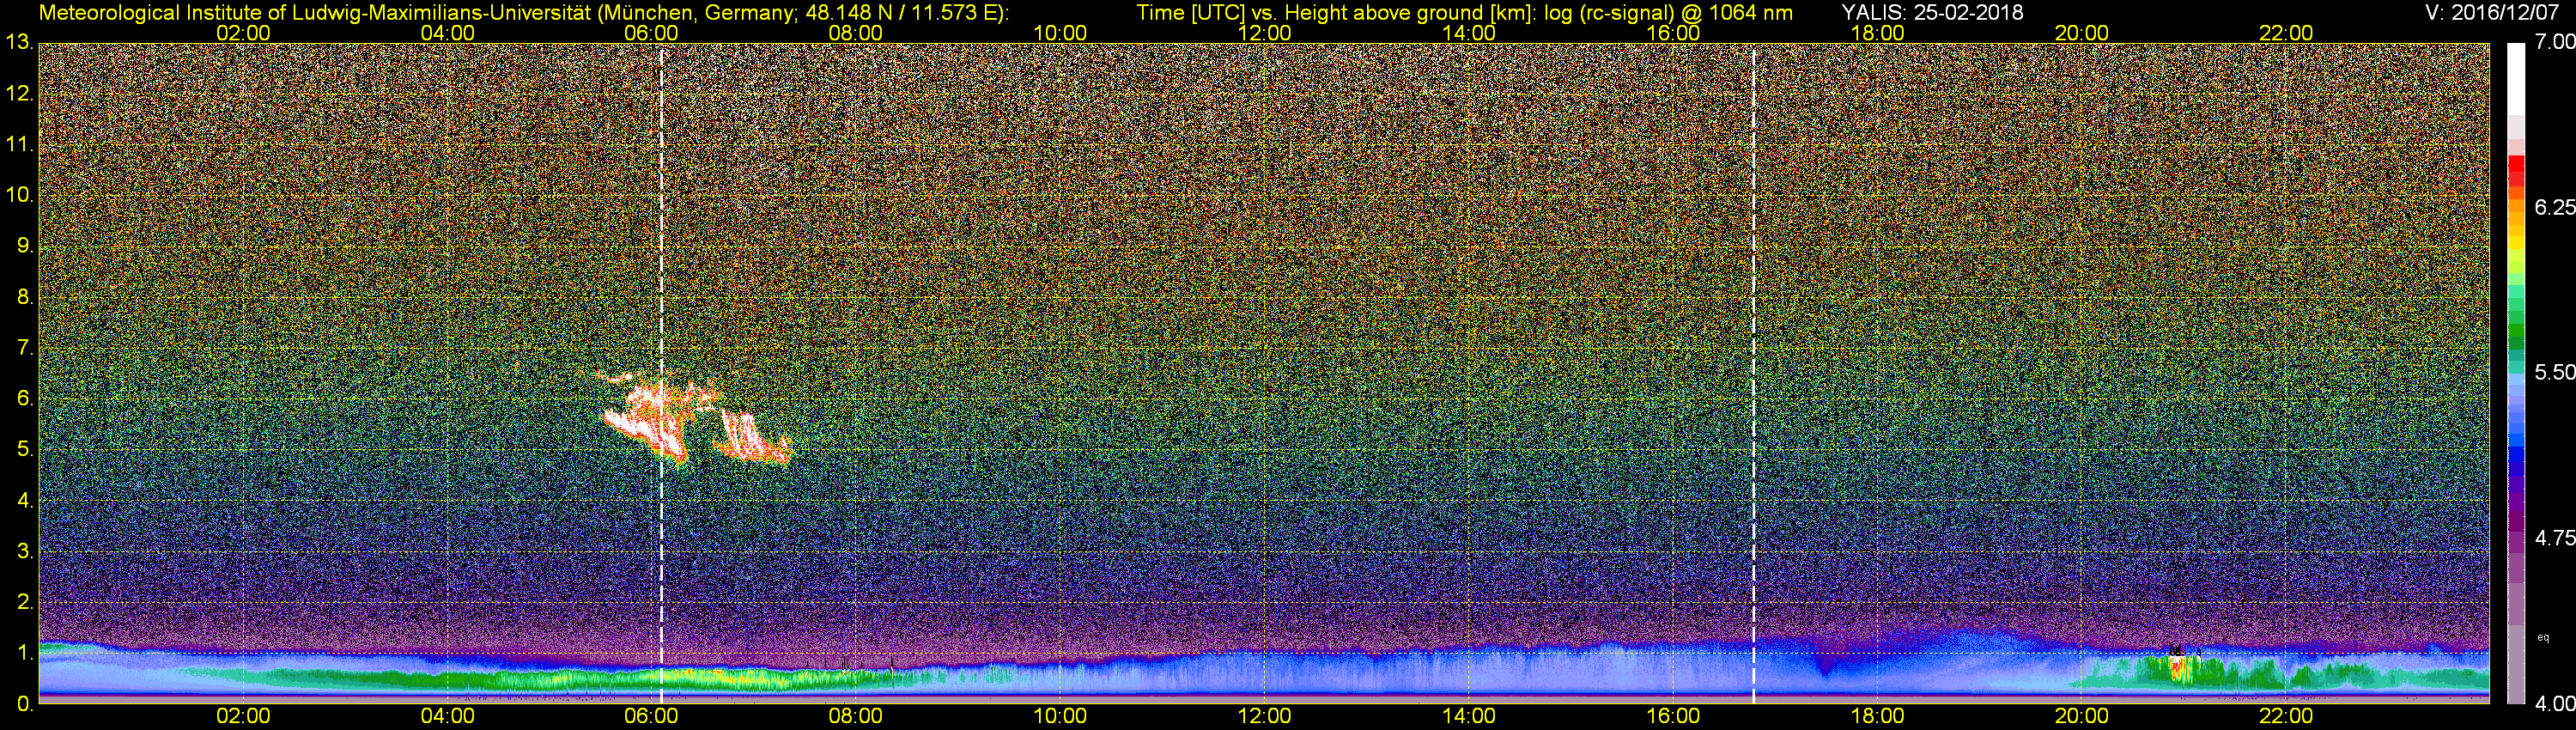The image size is (2576, 730).
Task: Click the small 'eq' label on the color bar
Action: point(2543,637)
